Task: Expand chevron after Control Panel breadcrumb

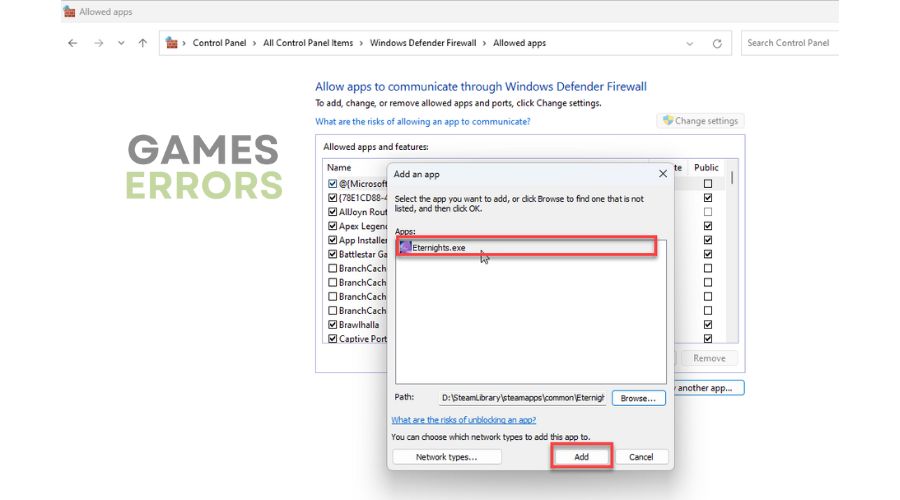Action: pyautogui.click(x=254, y=43)
